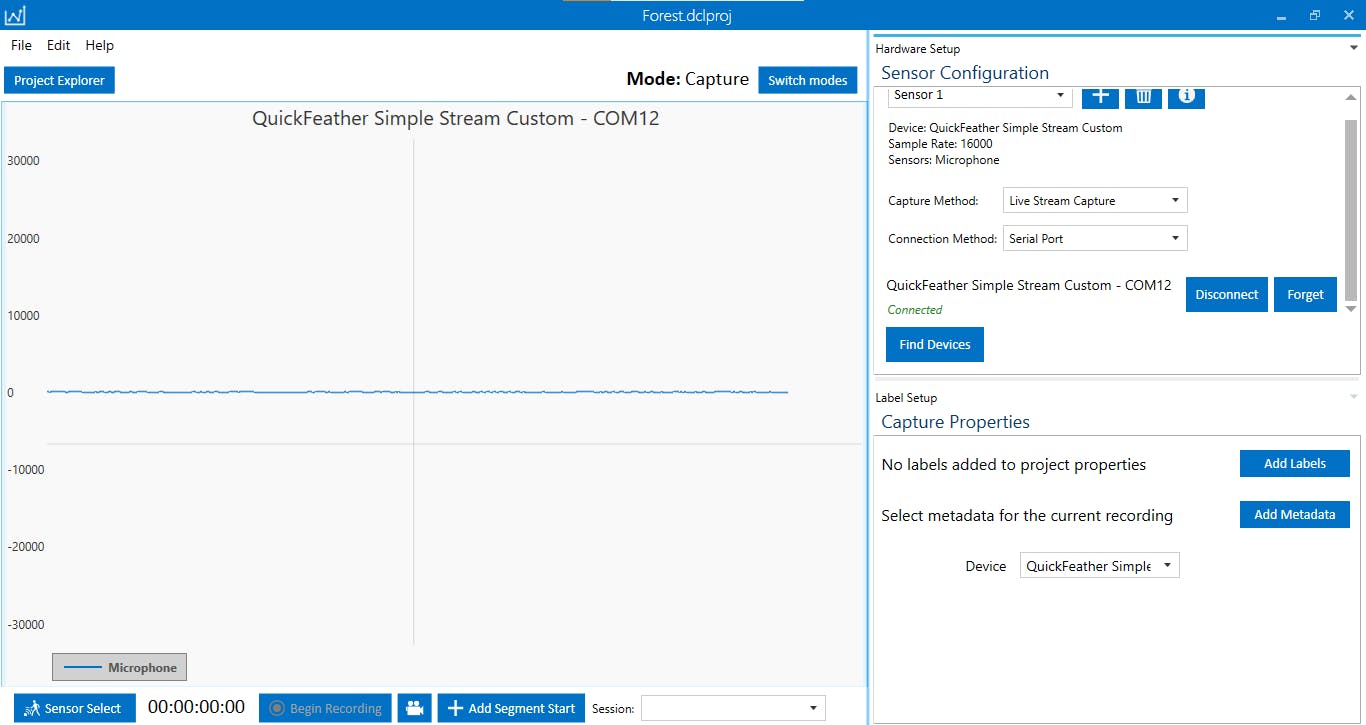Click Switch modes button
The image size is (1366, 725).
click(x=808, y=80)
